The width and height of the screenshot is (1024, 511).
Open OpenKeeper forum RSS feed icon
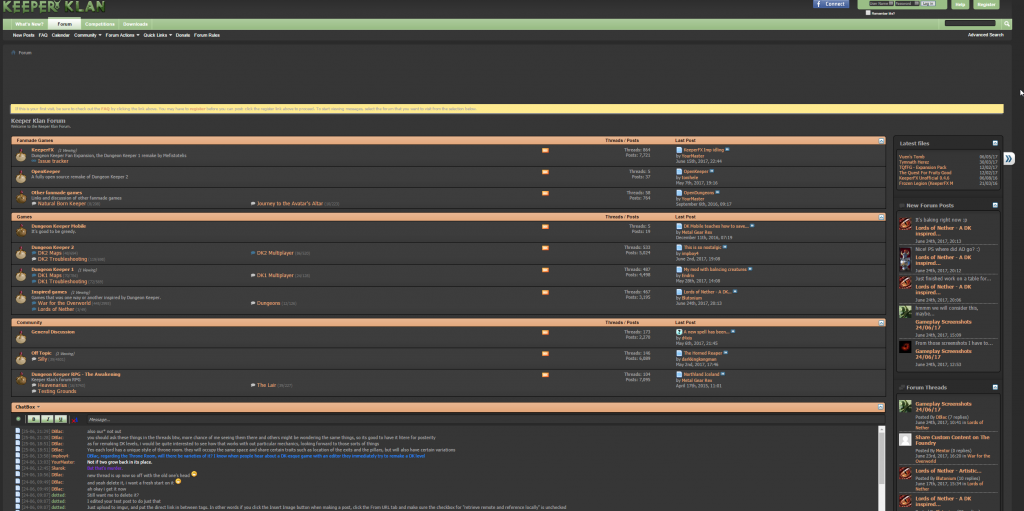coord(545,172)
